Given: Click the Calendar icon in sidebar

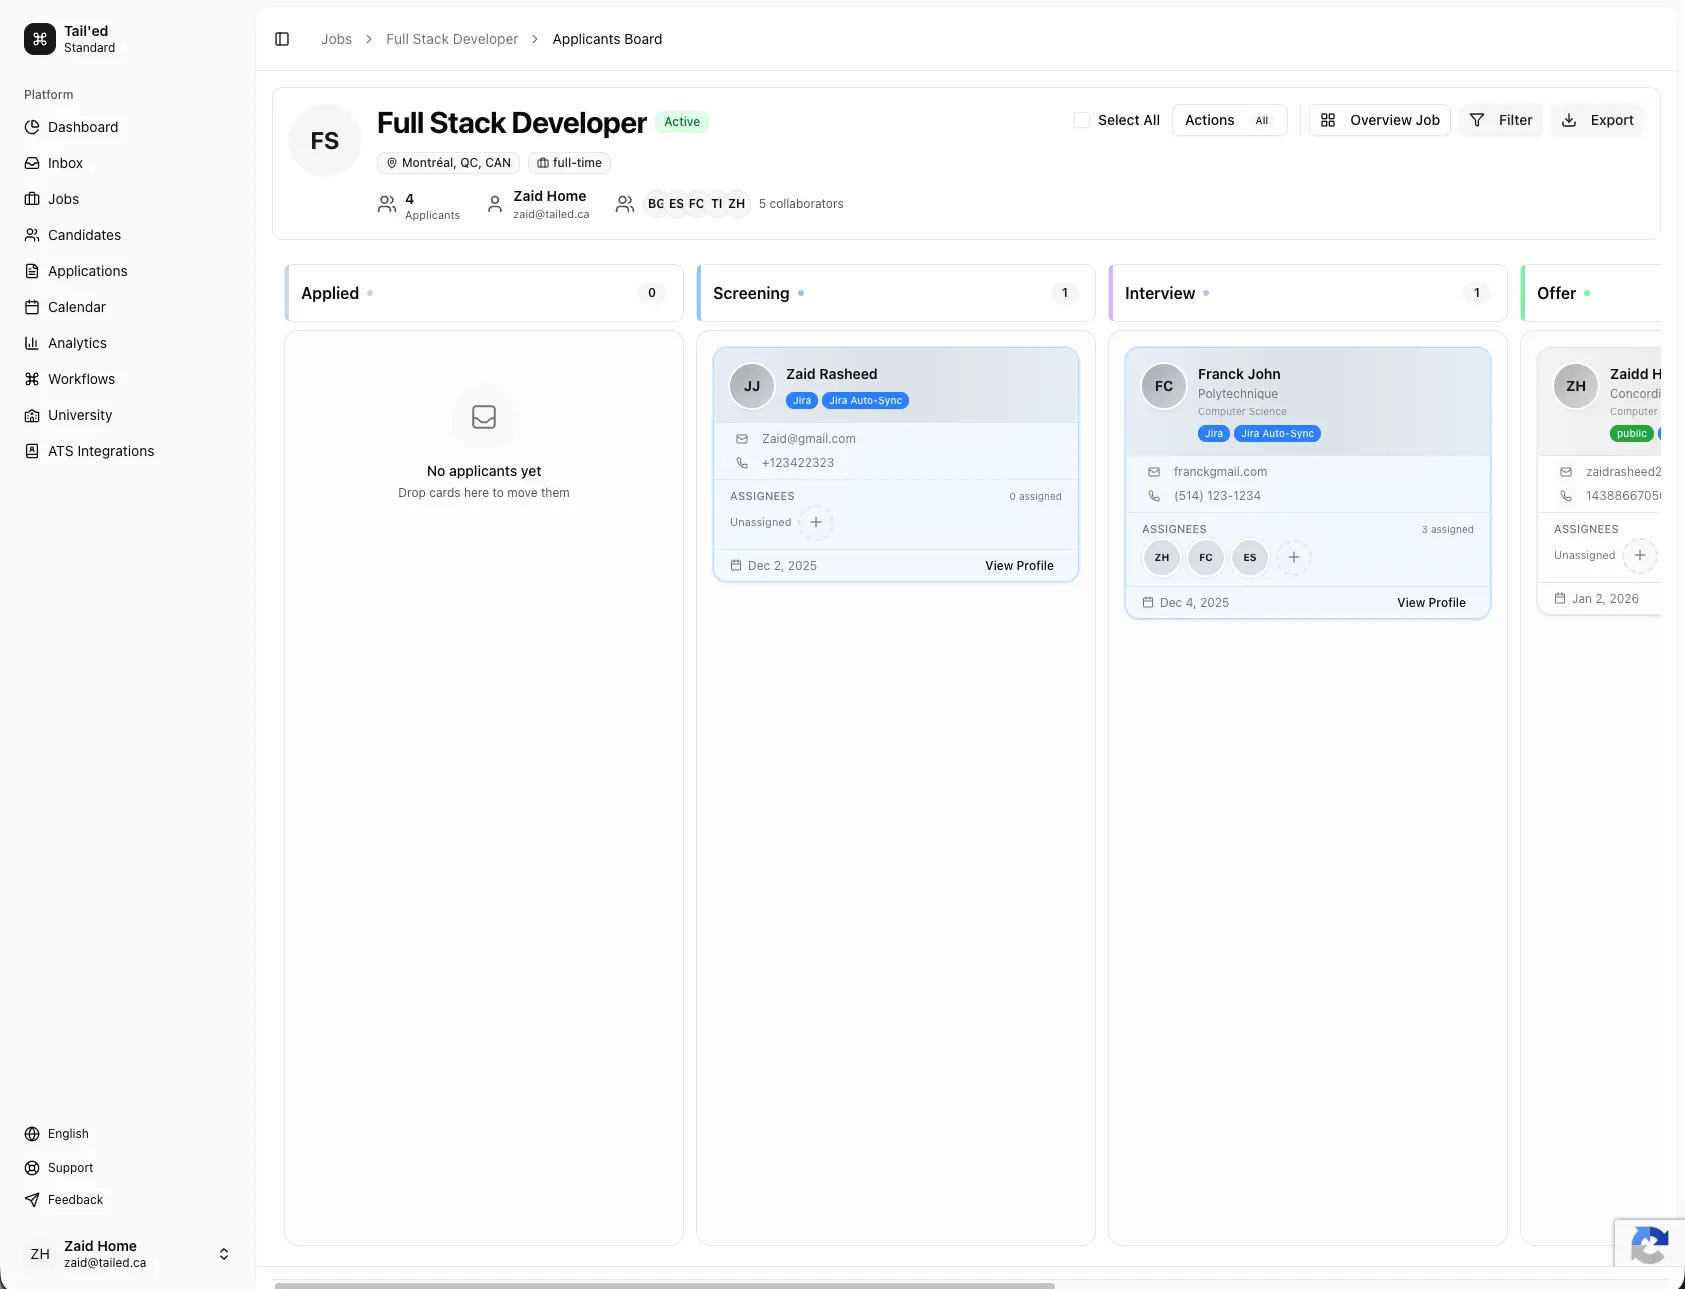Looking at the screenshot, I should point(32,307).
